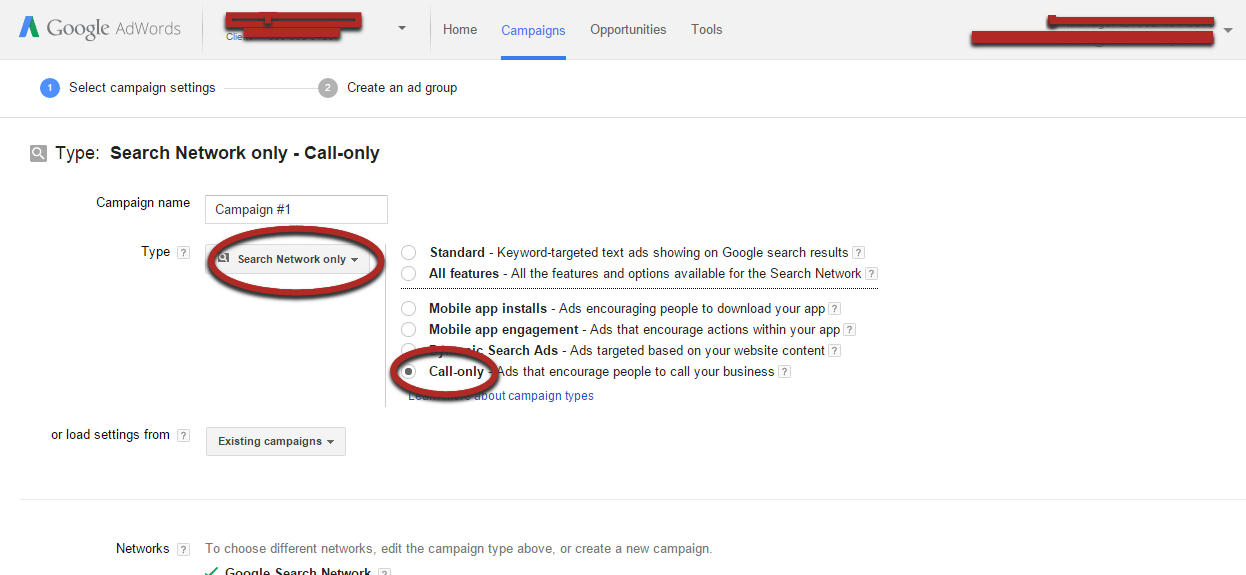
Task: Open the Opportunities tab
Action: 628,30
